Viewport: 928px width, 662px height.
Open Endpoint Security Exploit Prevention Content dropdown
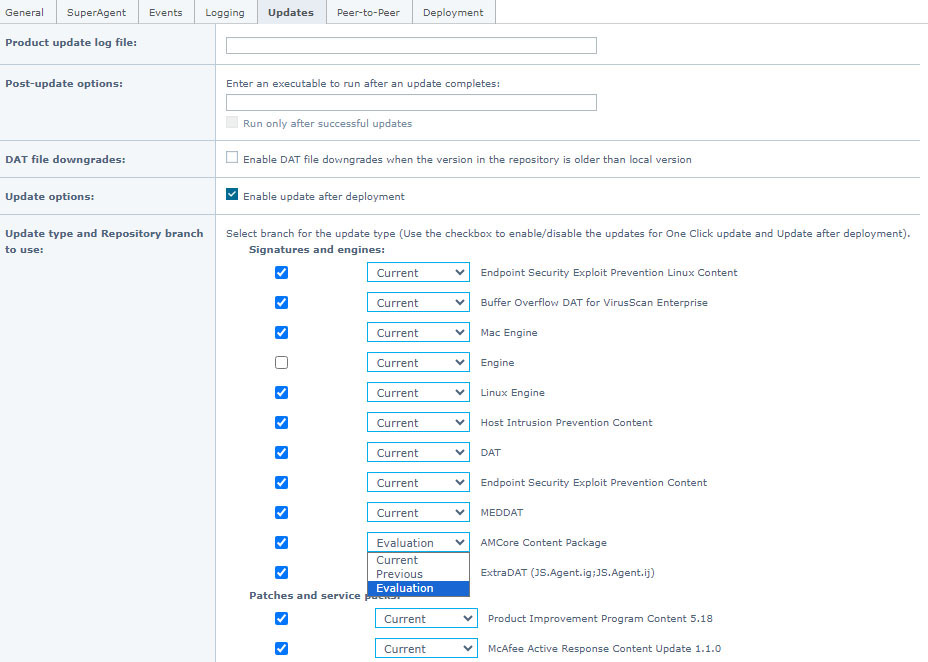click(418, 483)
